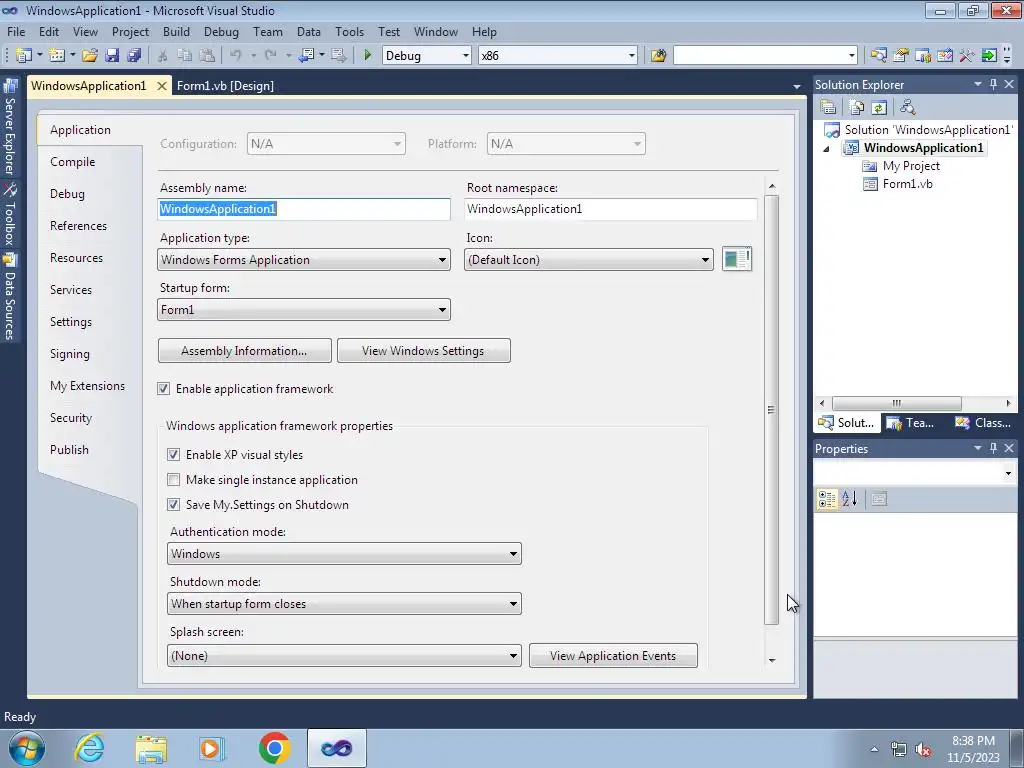Uncheck Save My.Settings on Shutdown
The height and width of the screenshot is (768, 1024).
[173, 504]
